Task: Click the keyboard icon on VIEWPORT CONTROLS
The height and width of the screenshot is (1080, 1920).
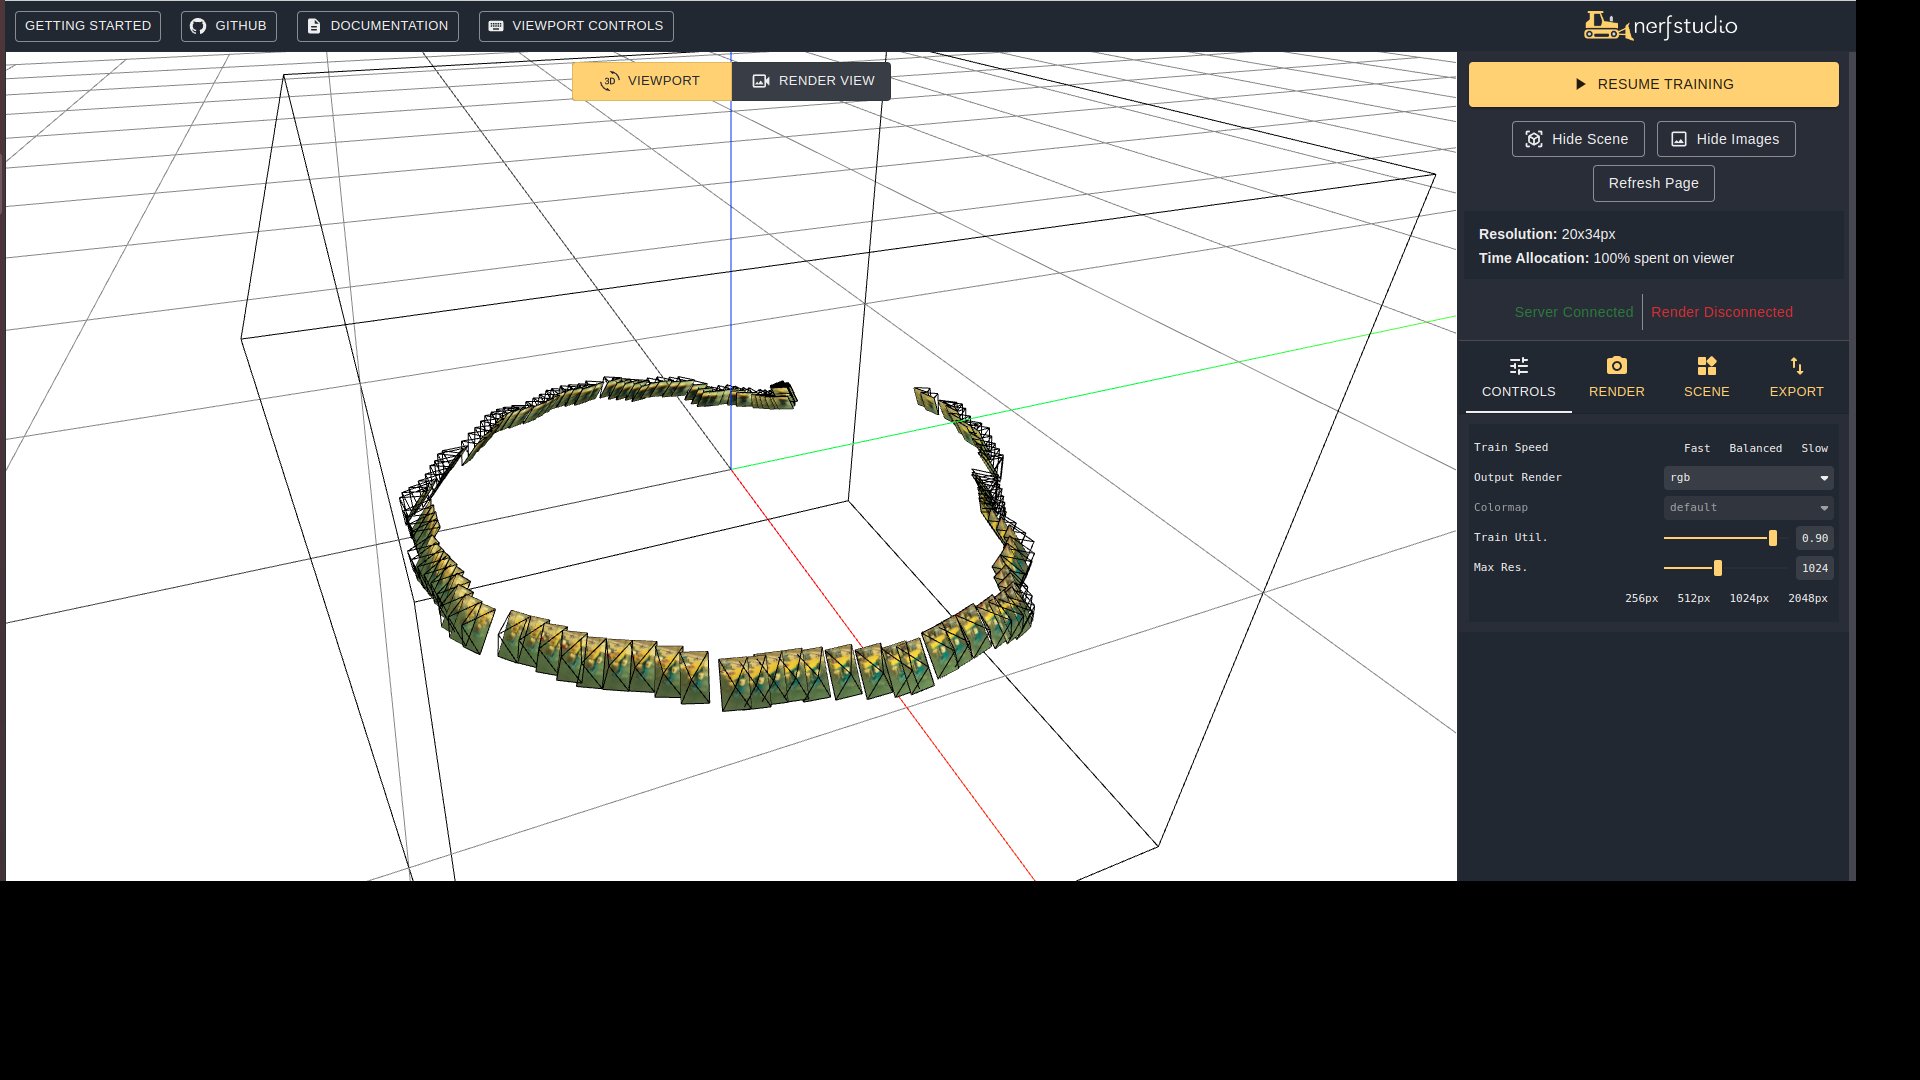Action: 495,26
